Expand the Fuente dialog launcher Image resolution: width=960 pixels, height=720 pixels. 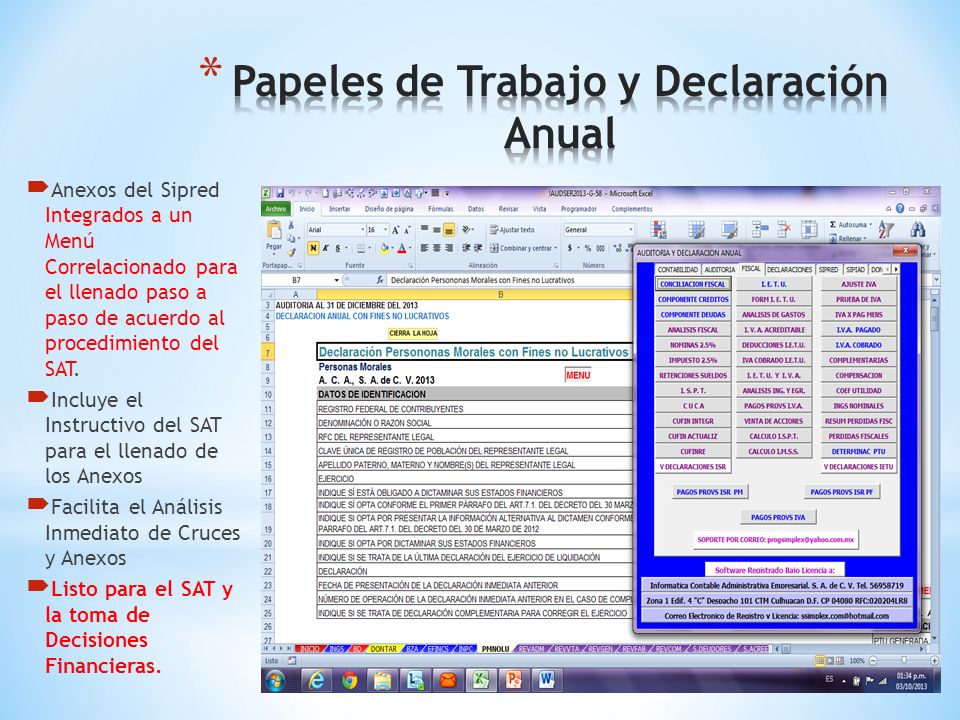(411, 266)
